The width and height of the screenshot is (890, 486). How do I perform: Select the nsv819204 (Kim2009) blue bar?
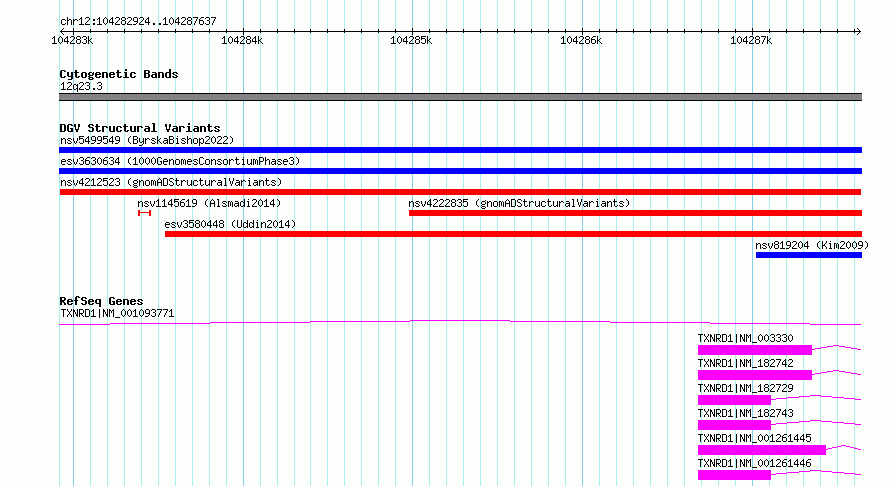click(x=809, y=255)
